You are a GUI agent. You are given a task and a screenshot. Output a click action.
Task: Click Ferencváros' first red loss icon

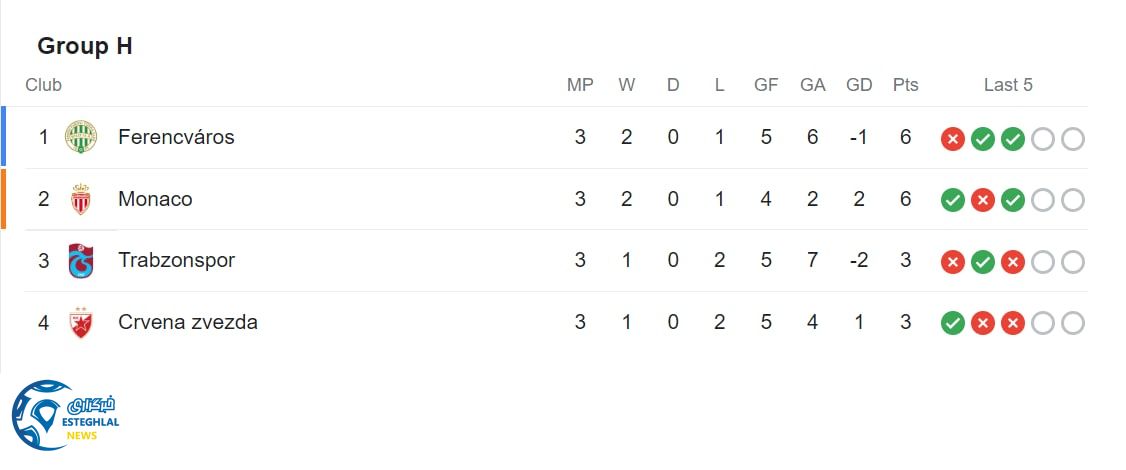point(953,139)
